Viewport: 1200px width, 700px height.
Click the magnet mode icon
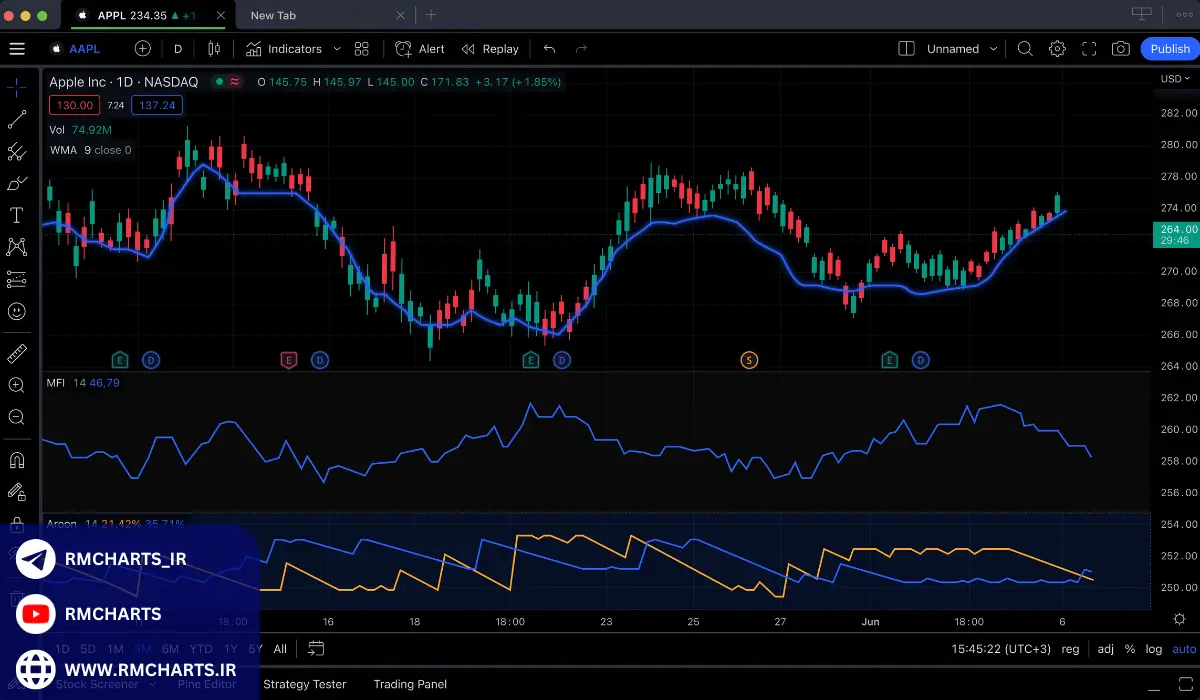[17, 461]
